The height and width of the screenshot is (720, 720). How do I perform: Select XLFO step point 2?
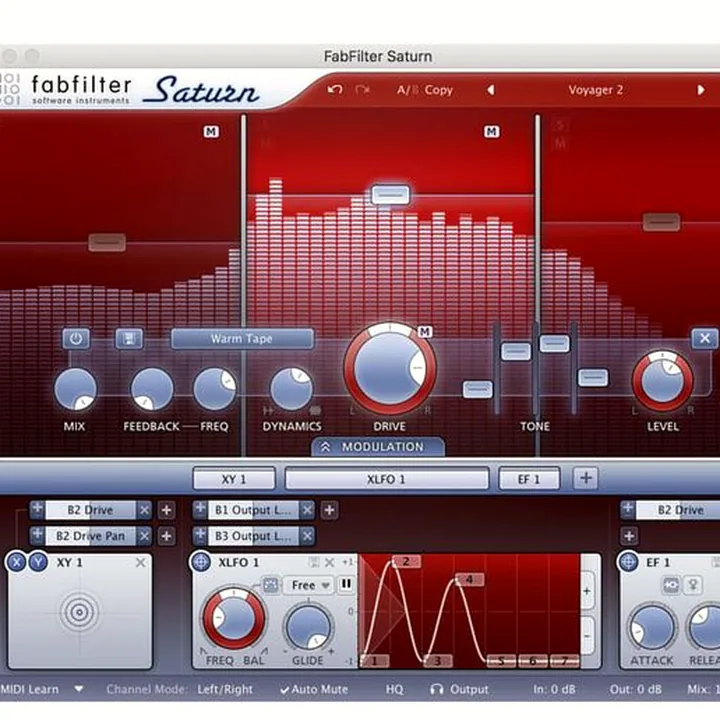[405, 562]
